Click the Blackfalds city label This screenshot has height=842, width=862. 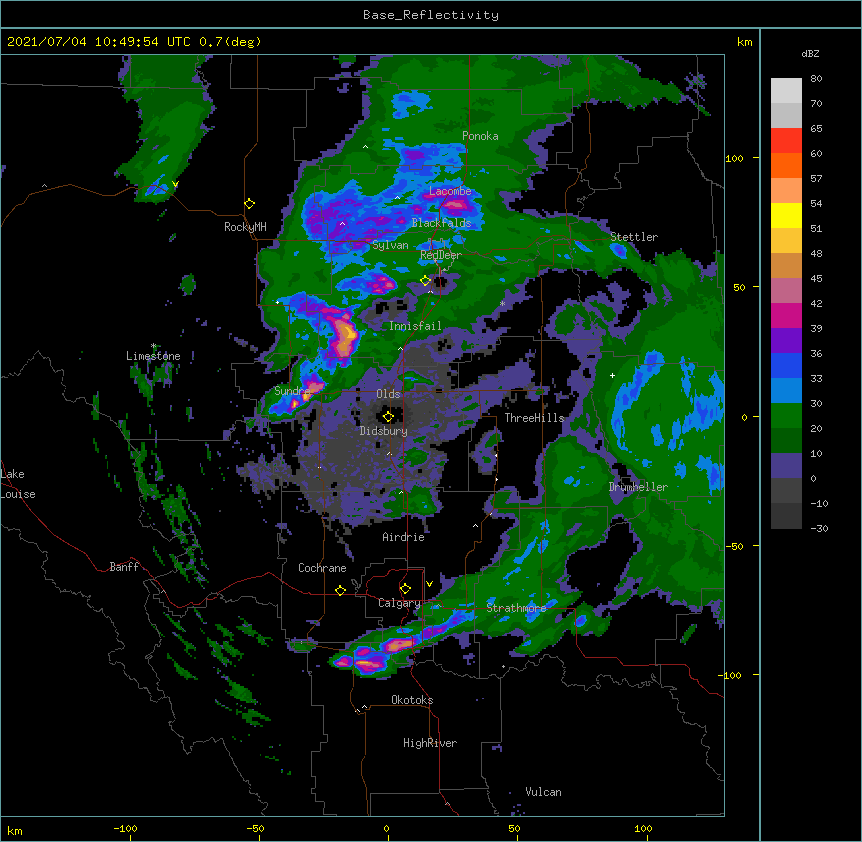(x=441, y=223)
